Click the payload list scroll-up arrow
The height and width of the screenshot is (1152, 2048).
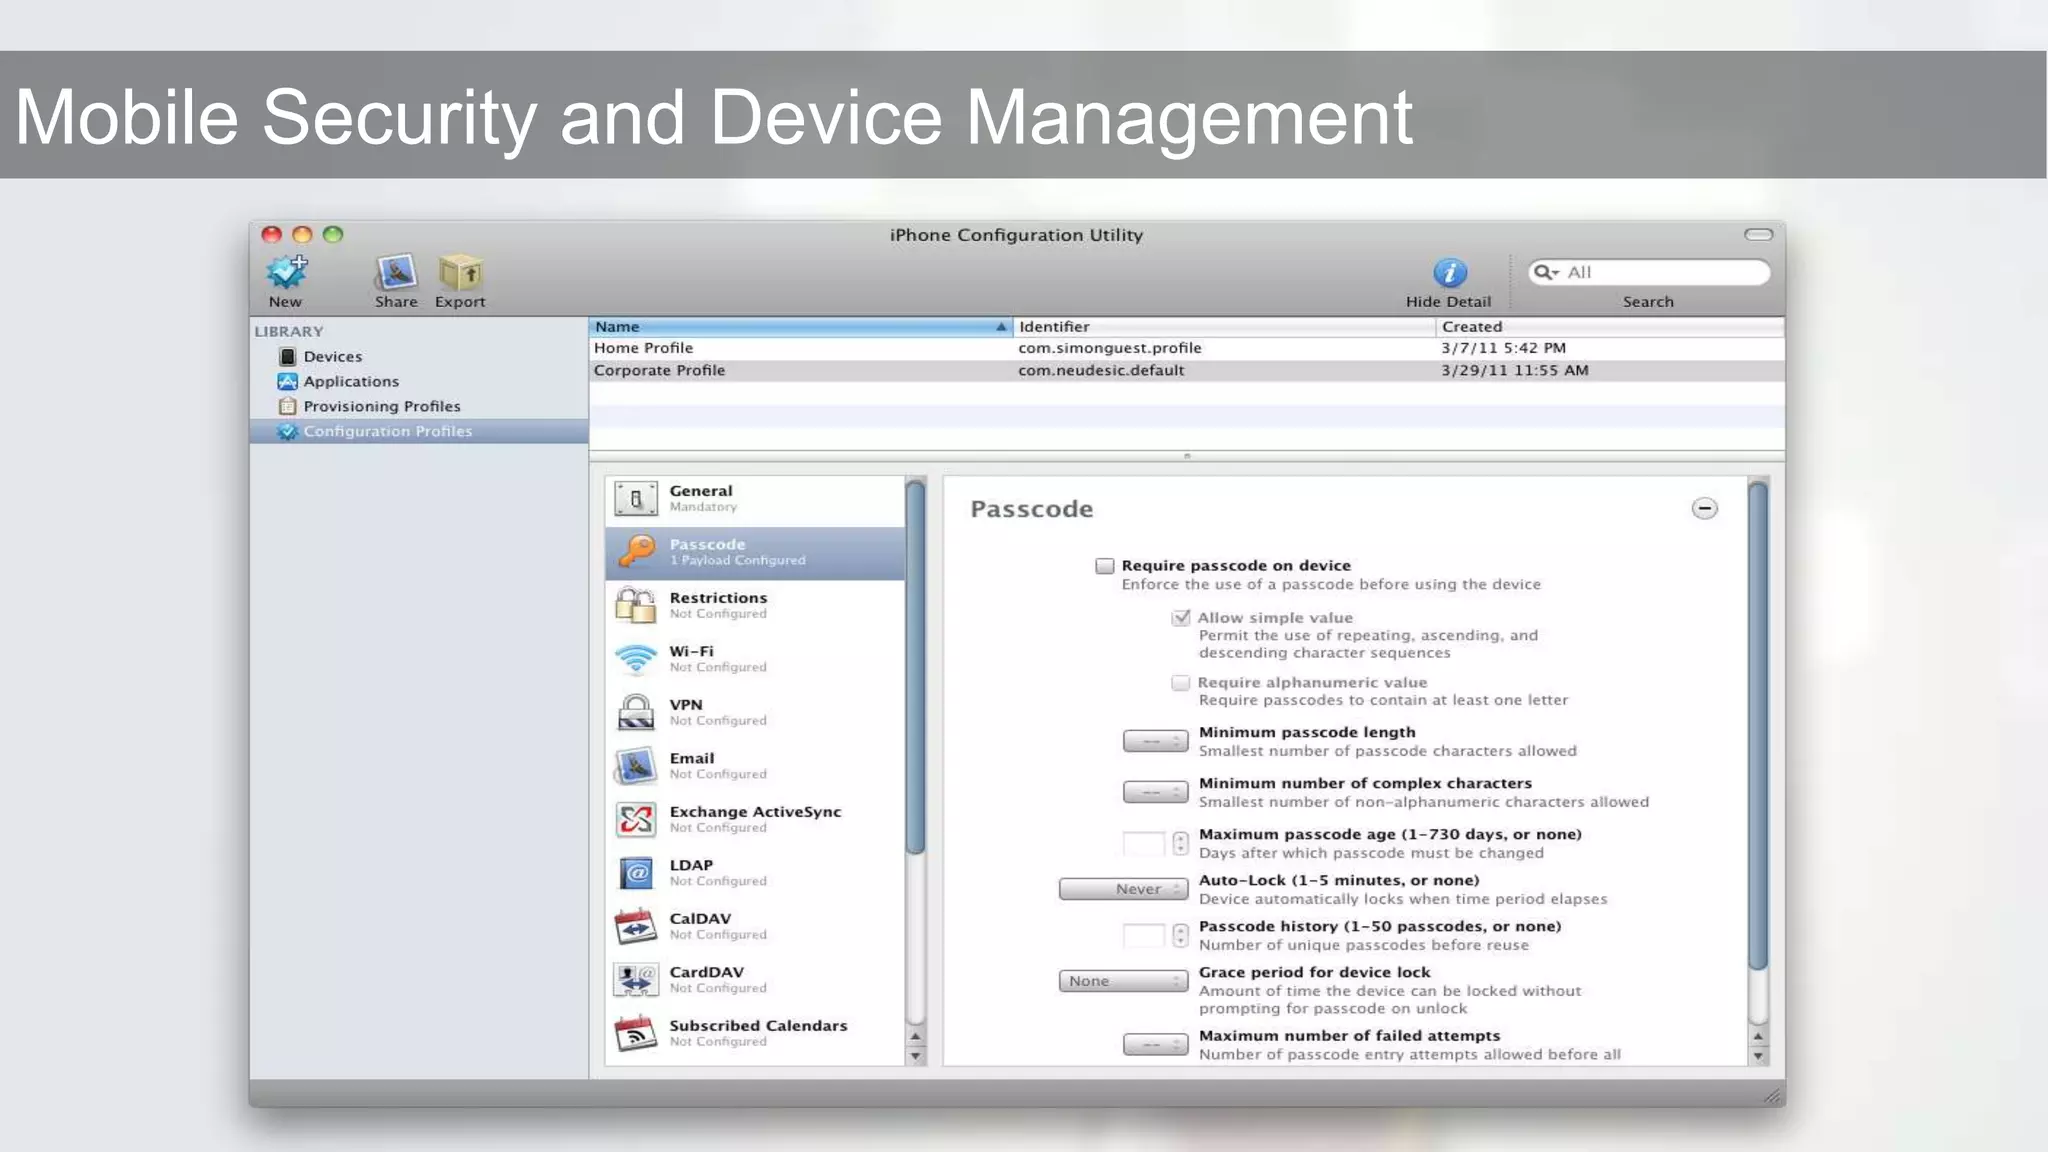pyautogui.click(x=915, y=1037)
